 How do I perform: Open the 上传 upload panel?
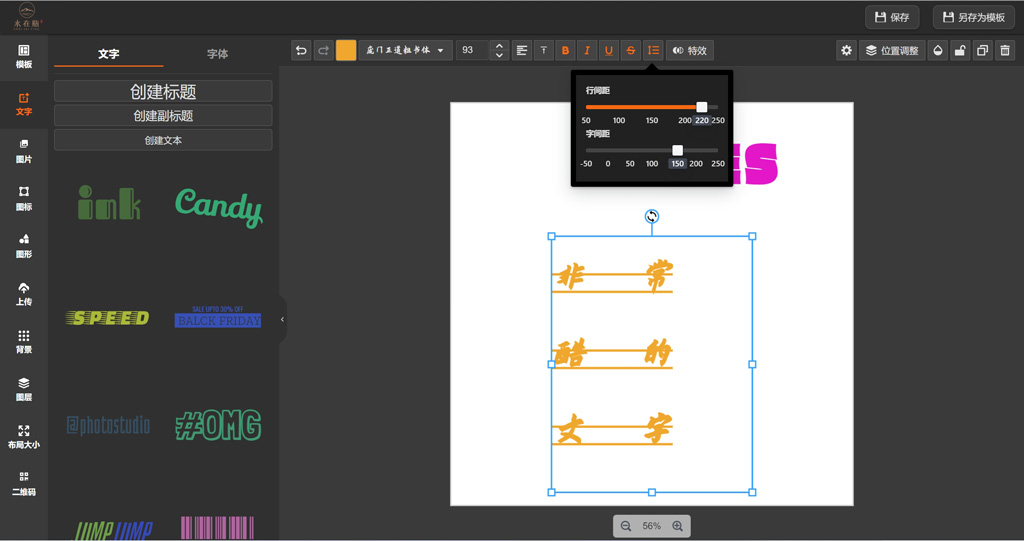coord(24,294)
